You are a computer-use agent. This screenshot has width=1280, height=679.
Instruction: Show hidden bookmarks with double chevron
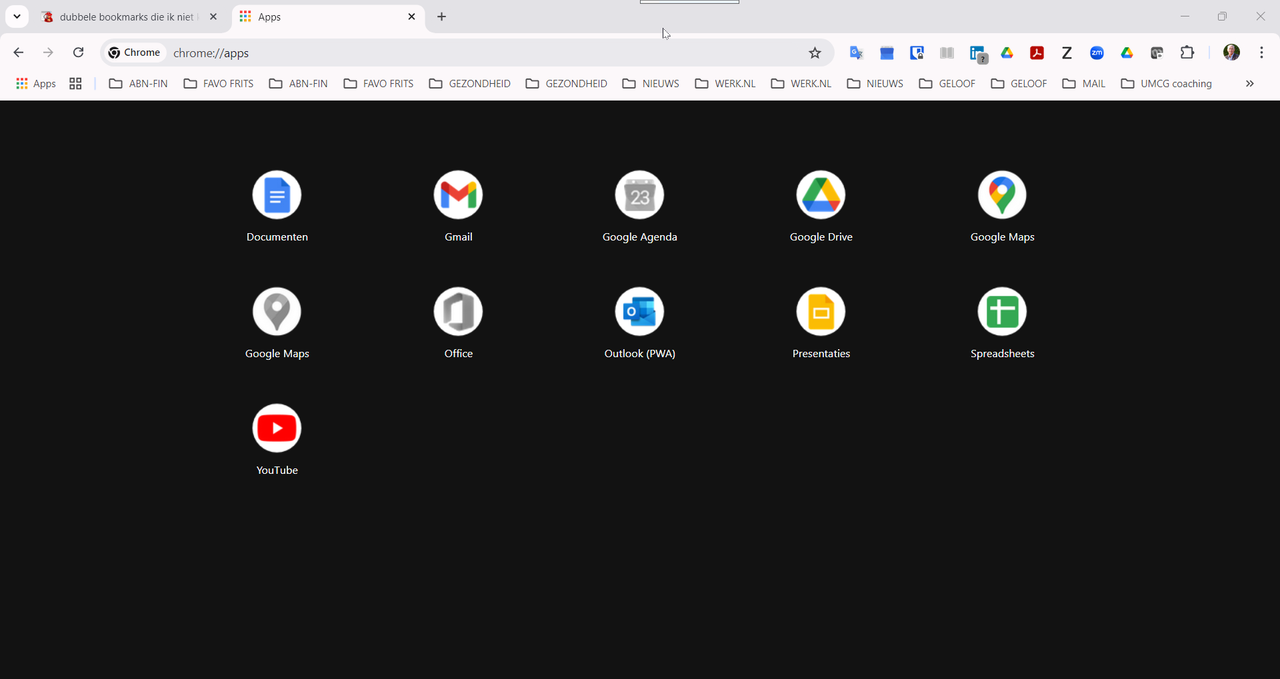click(x=1250, y=84)
